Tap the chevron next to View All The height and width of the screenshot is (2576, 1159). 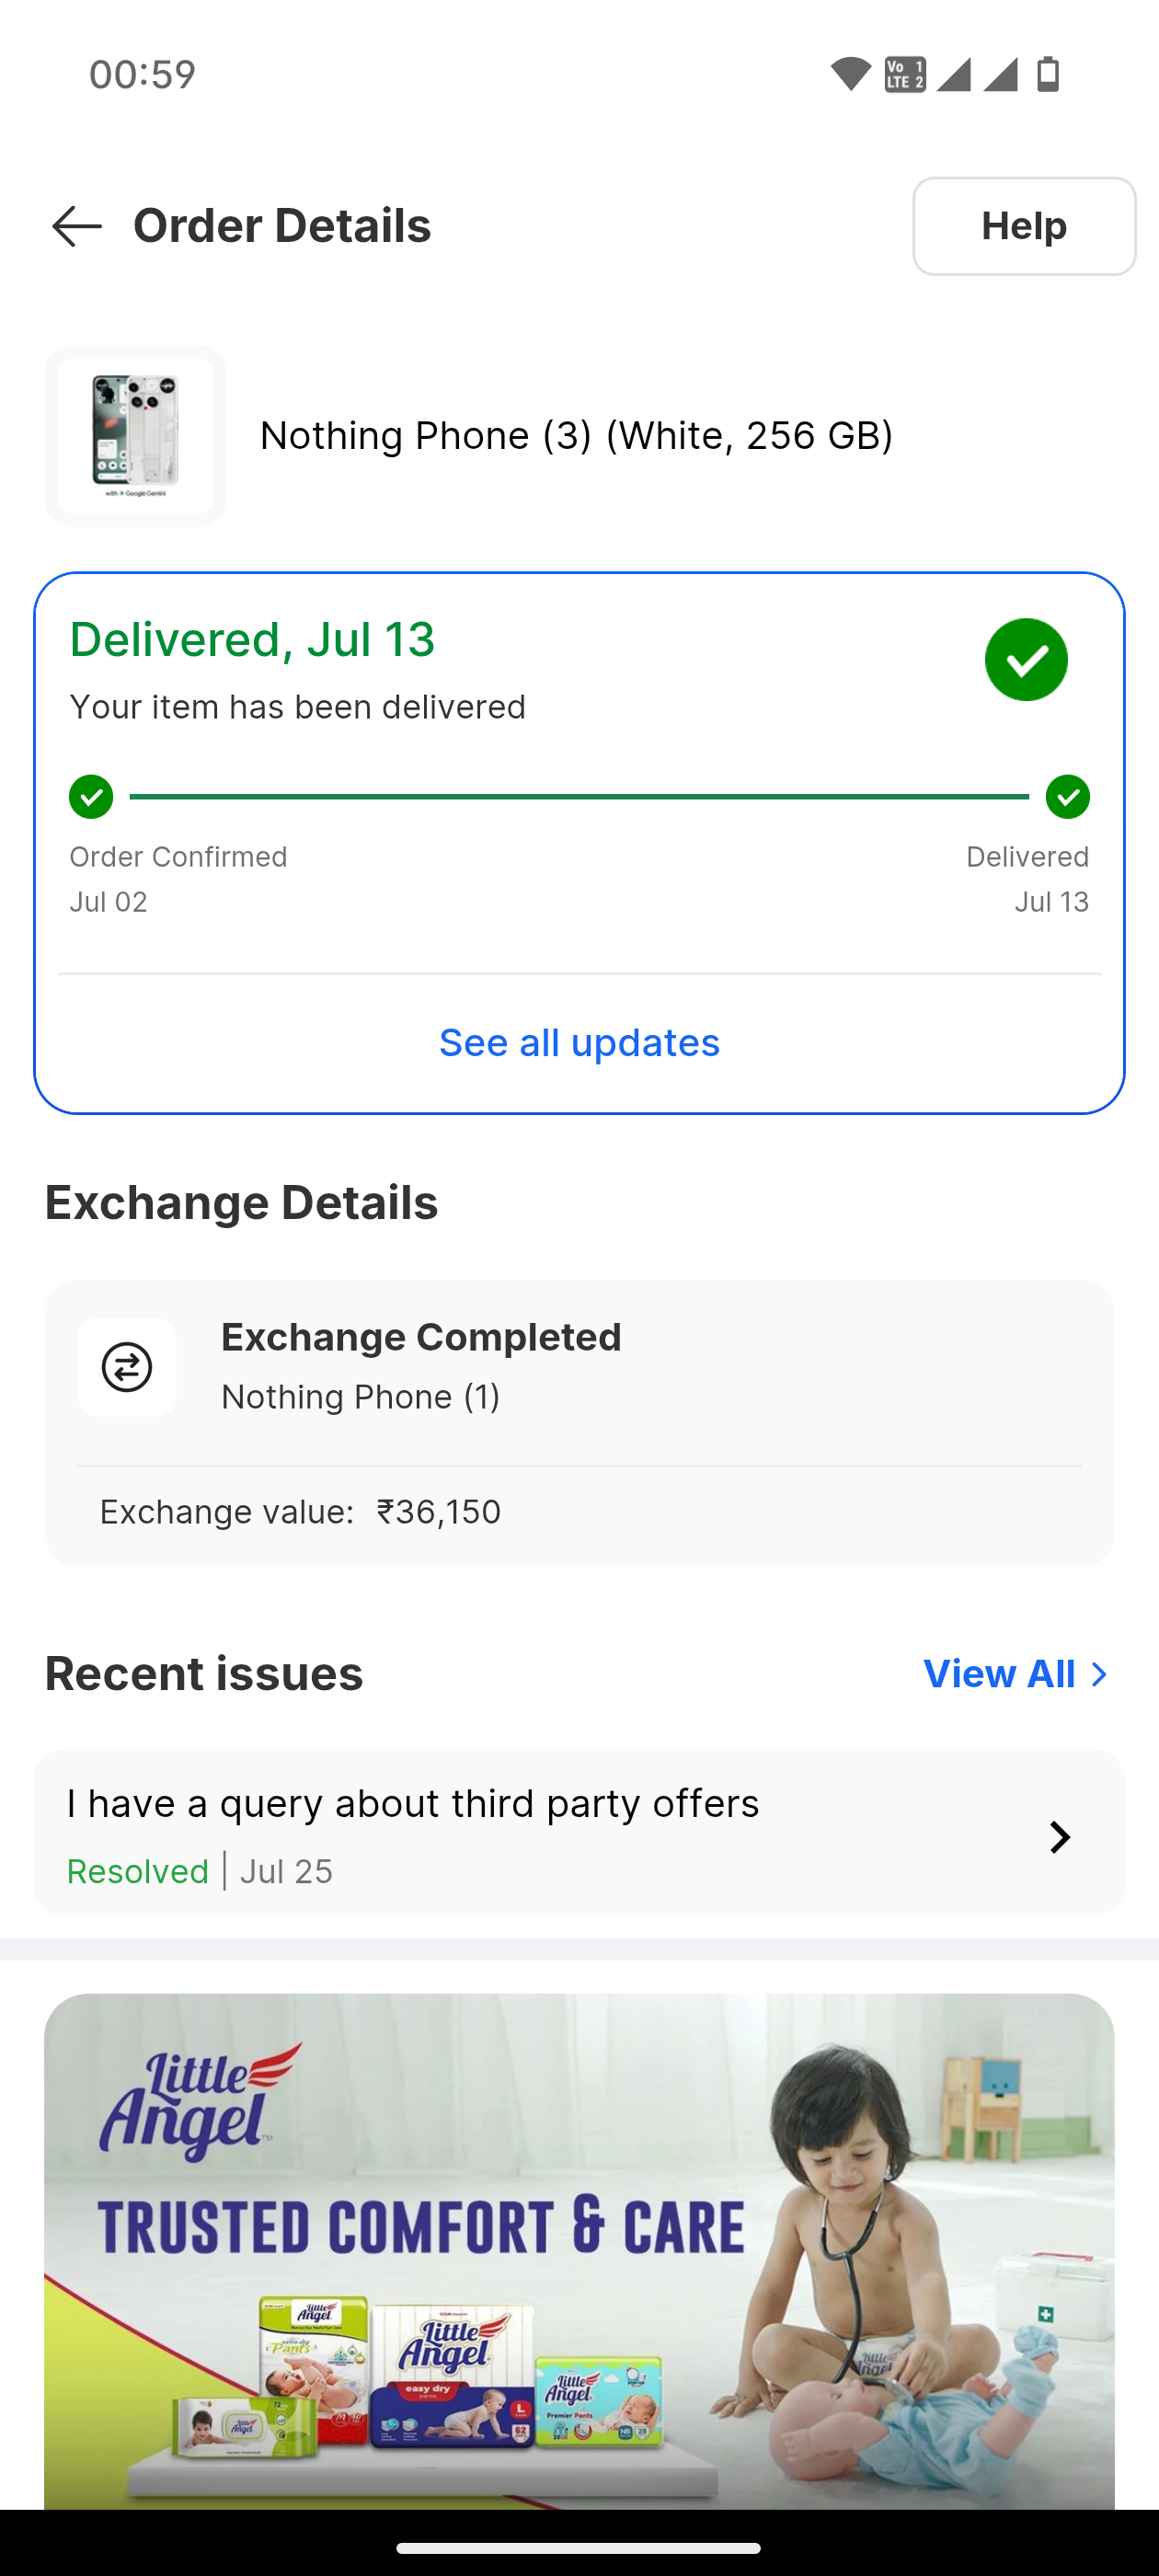pos(1099,1675)
